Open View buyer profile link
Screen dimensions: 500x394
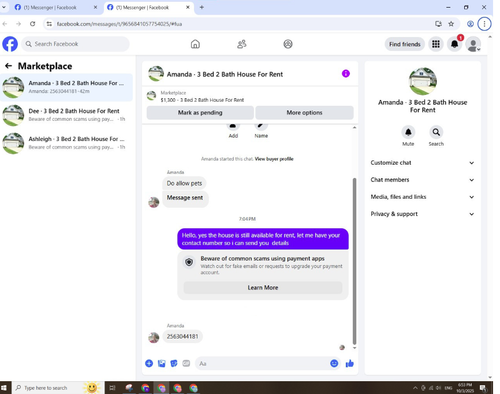click(x=274, y=159)
